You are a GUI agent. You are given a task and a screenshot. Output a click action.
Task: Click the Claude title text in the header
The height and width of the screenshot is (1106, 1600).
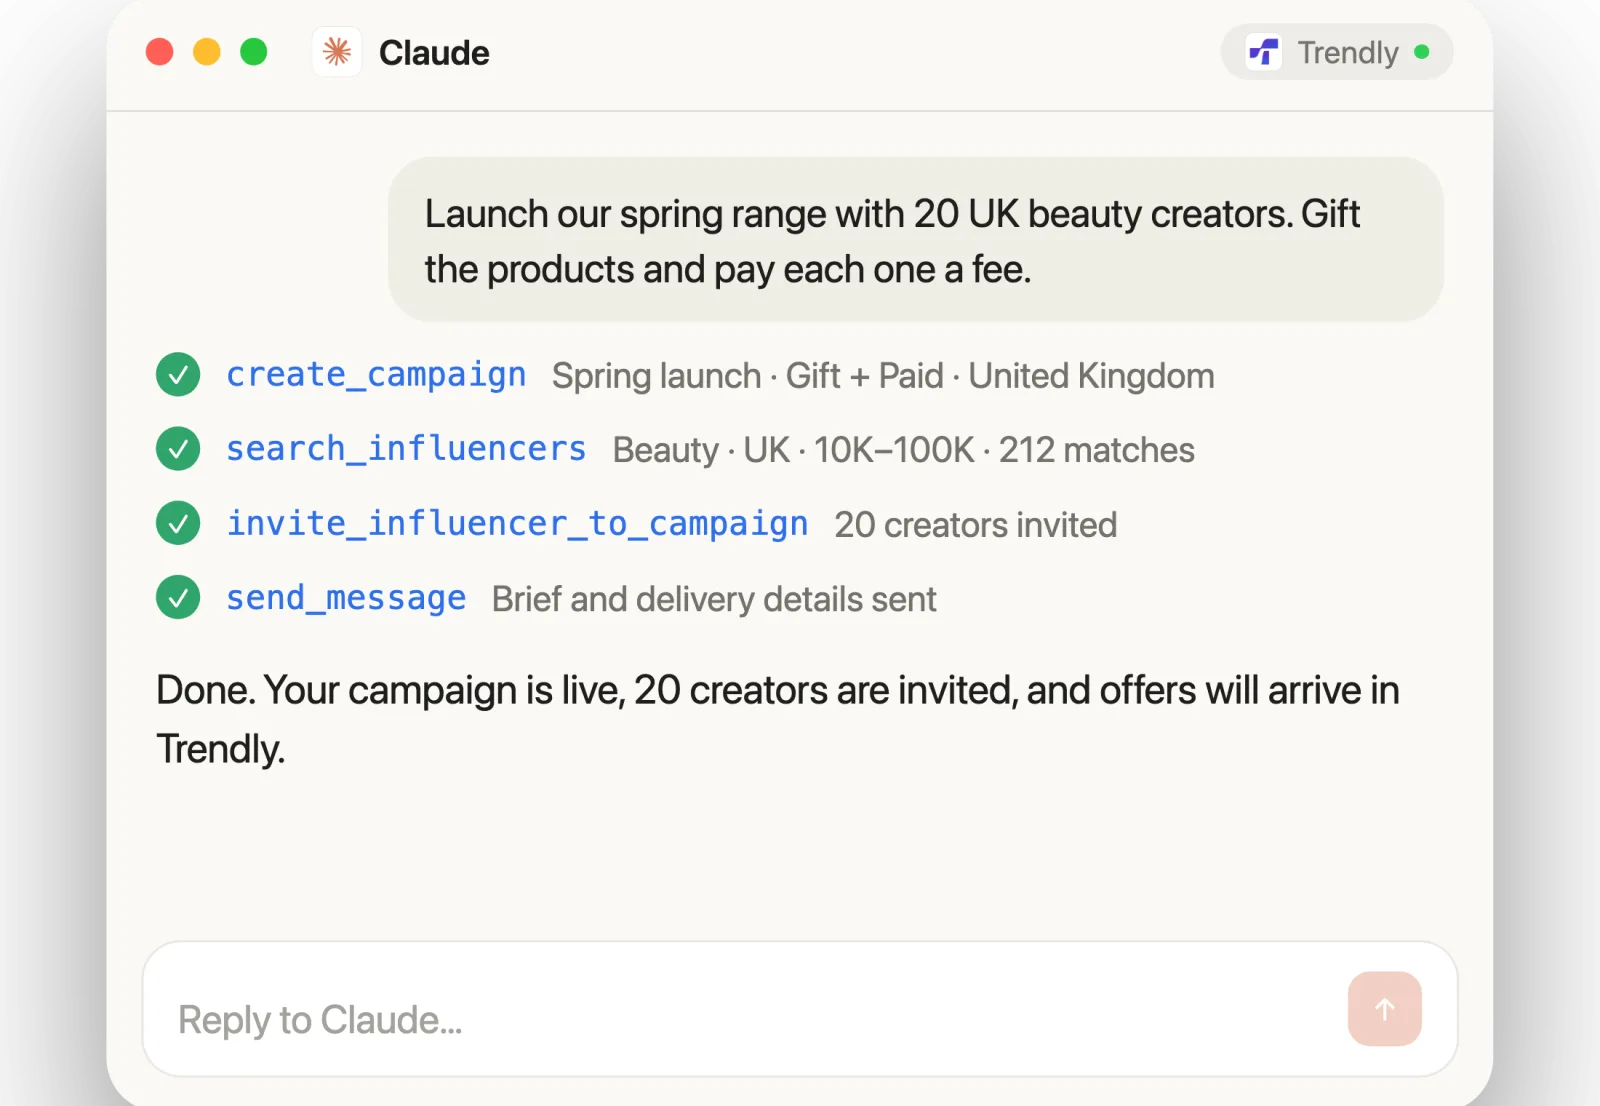pyautogui.click(x=434, y=53)
